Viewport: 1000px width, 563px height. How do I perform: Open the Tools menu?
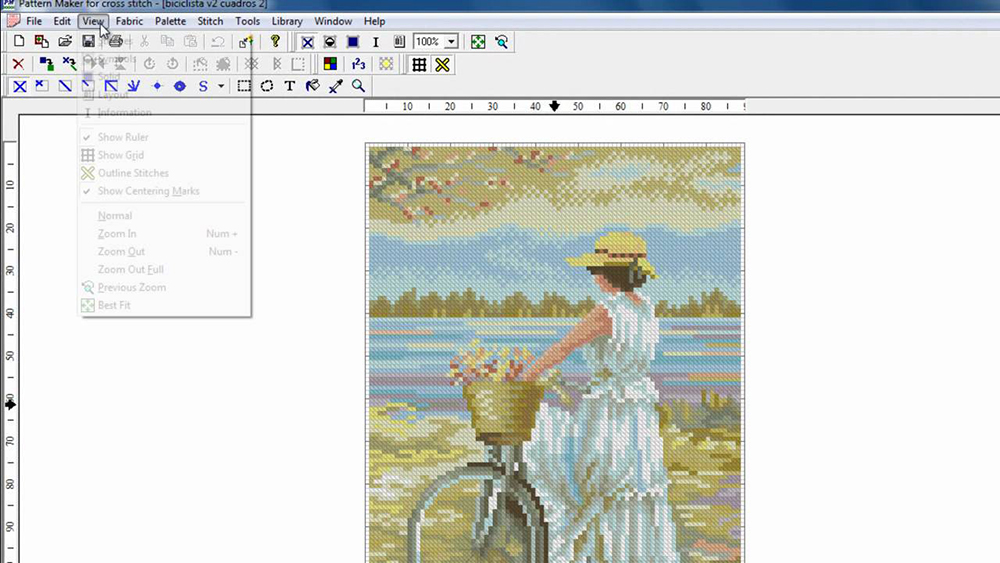pyautogui.click(x=247, y=21)
